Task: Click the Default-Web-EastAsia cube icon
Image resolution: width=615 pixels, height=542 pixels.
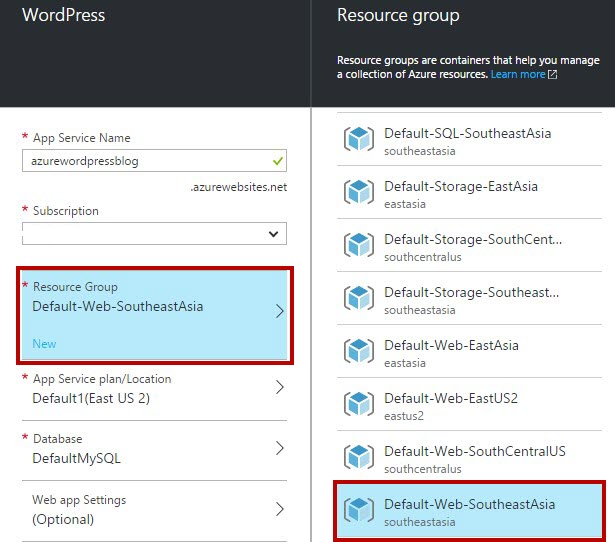Action: coord(359,351)
